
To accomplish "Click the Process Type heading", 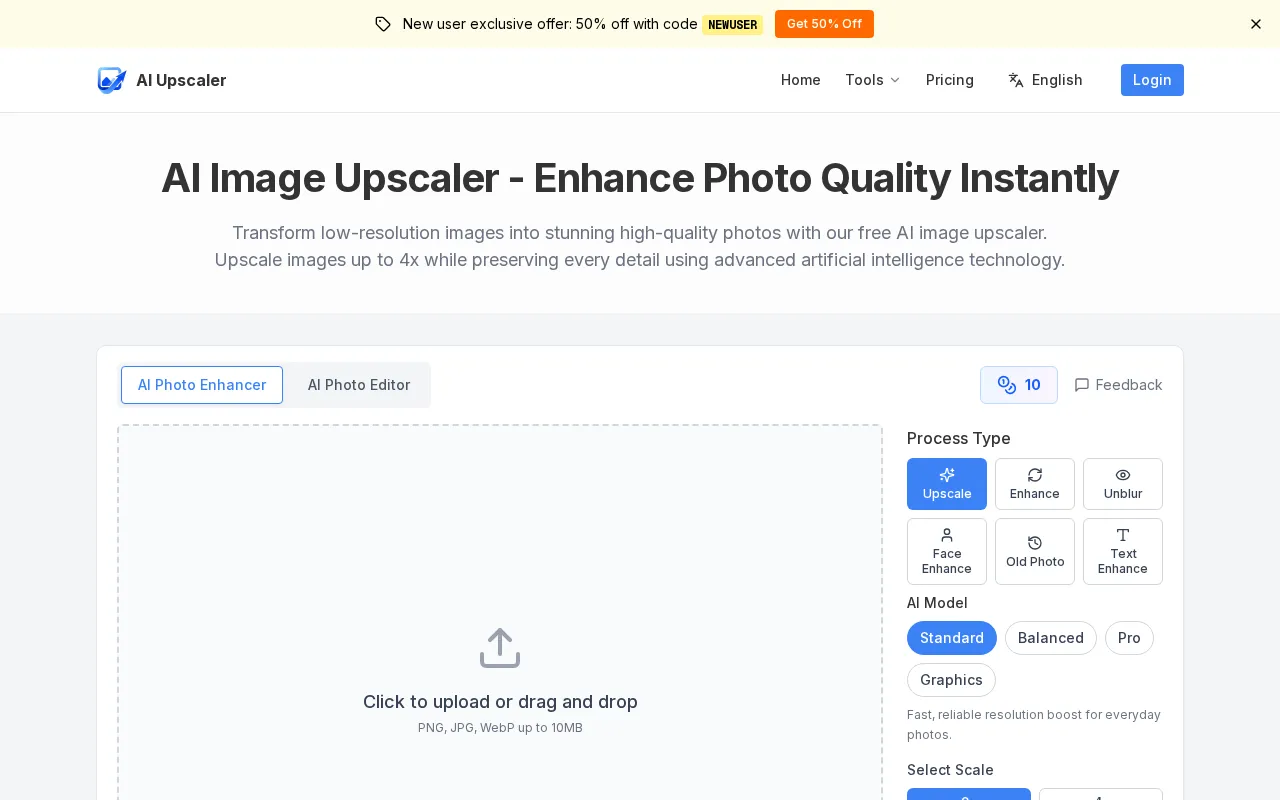I will click(959, 438).
